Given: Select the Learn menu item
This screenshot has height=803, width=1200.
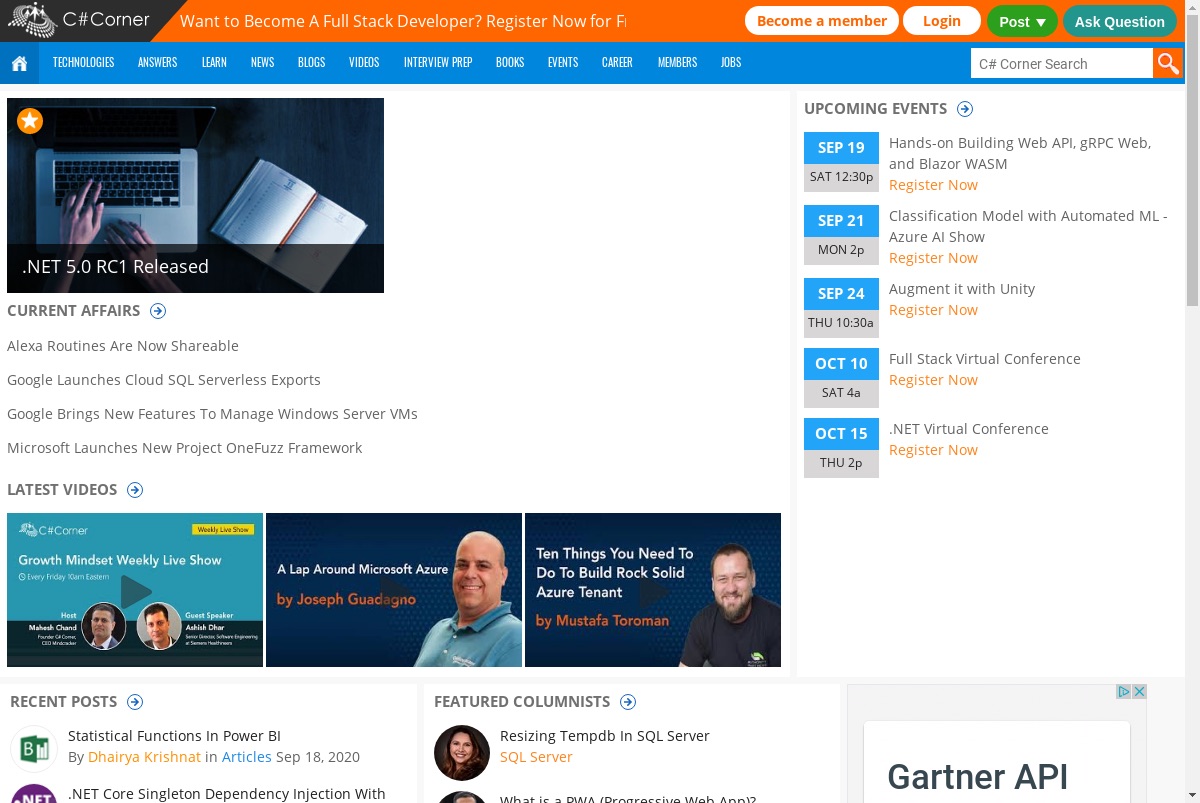Looking at the screenshot, I should coord(214,62).
